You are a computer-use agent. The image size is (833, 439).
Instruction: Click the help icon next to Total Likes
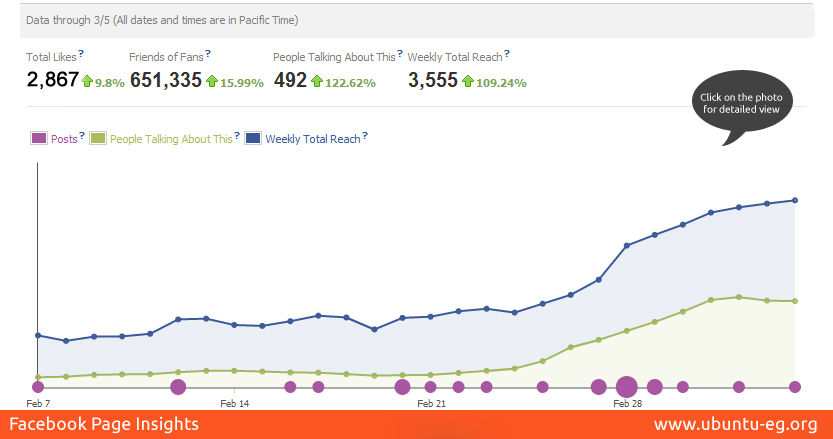point(82,54)
